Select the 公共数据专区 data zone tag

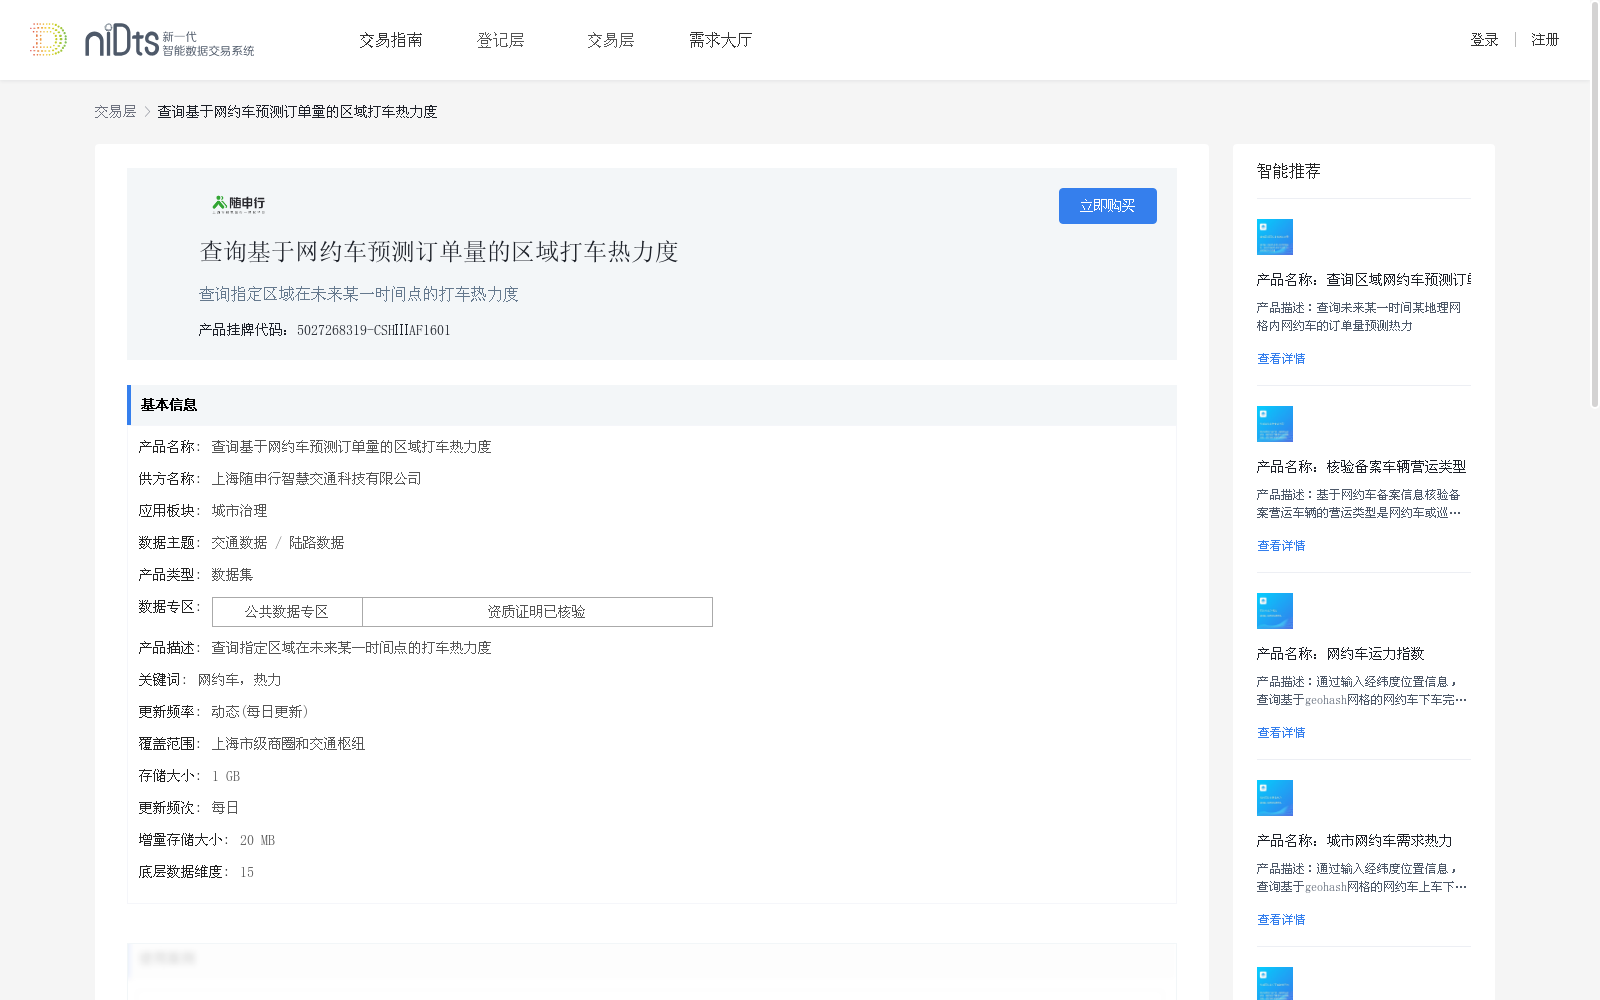pyautogui.click(x=286, y=611)
